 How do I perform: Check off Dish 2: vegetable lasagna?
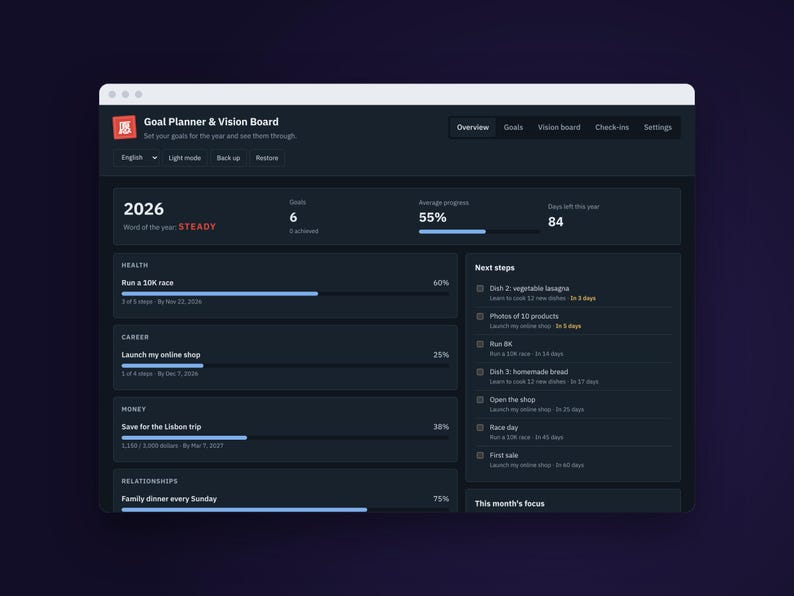pos(480,289)
